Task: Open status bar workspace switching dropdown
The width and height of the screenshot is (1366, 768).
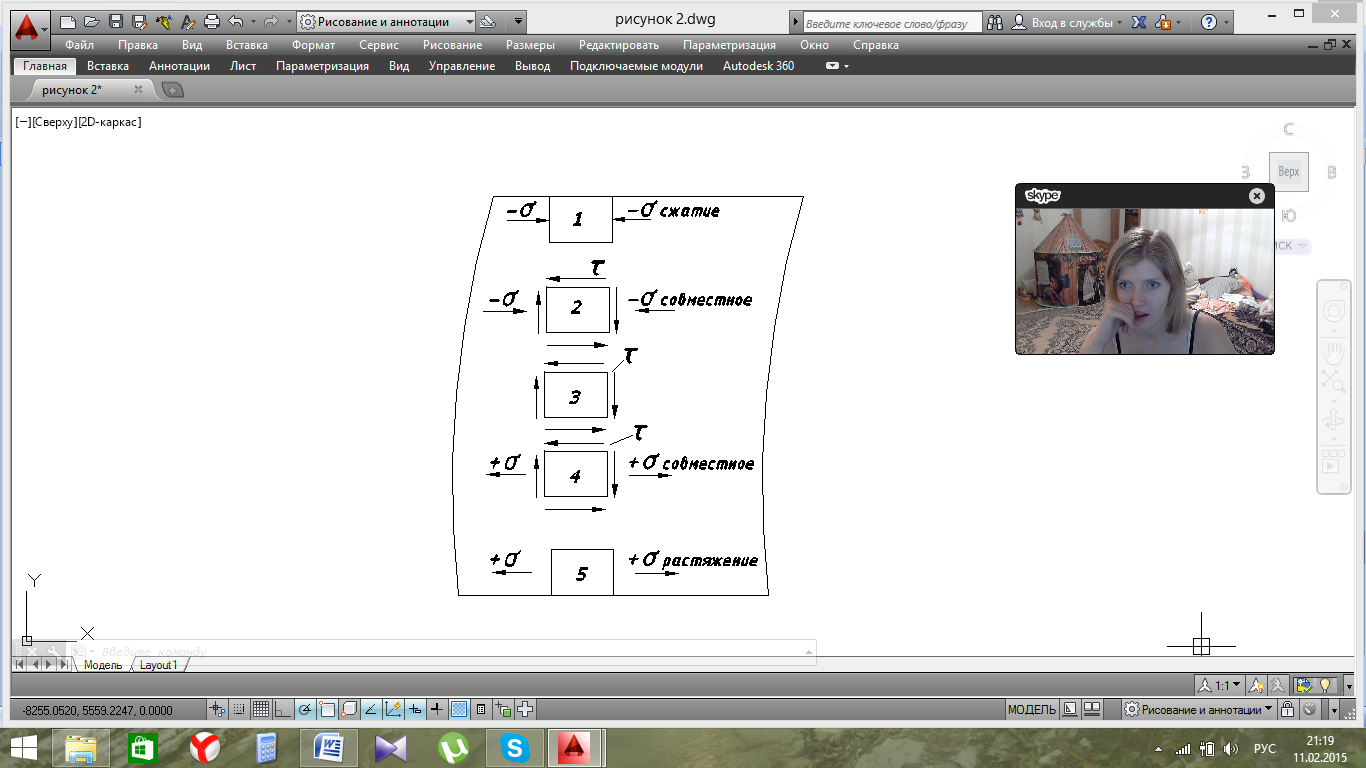Action: click(x=1198, y=710)
